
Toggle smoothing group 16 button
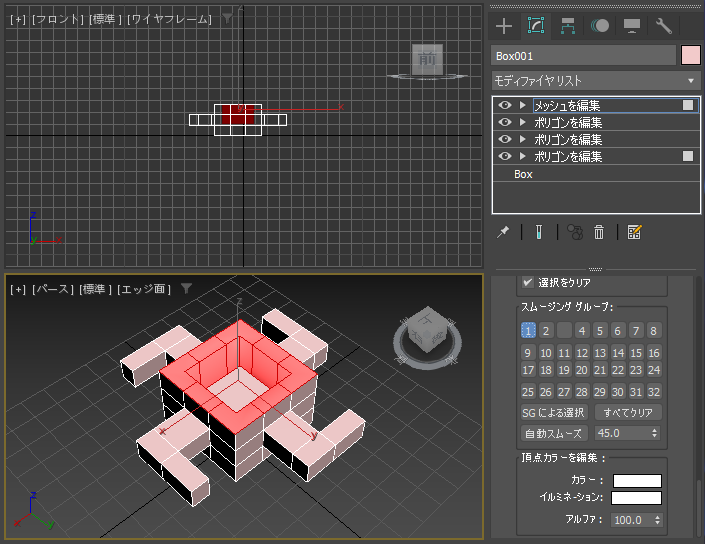654,353
